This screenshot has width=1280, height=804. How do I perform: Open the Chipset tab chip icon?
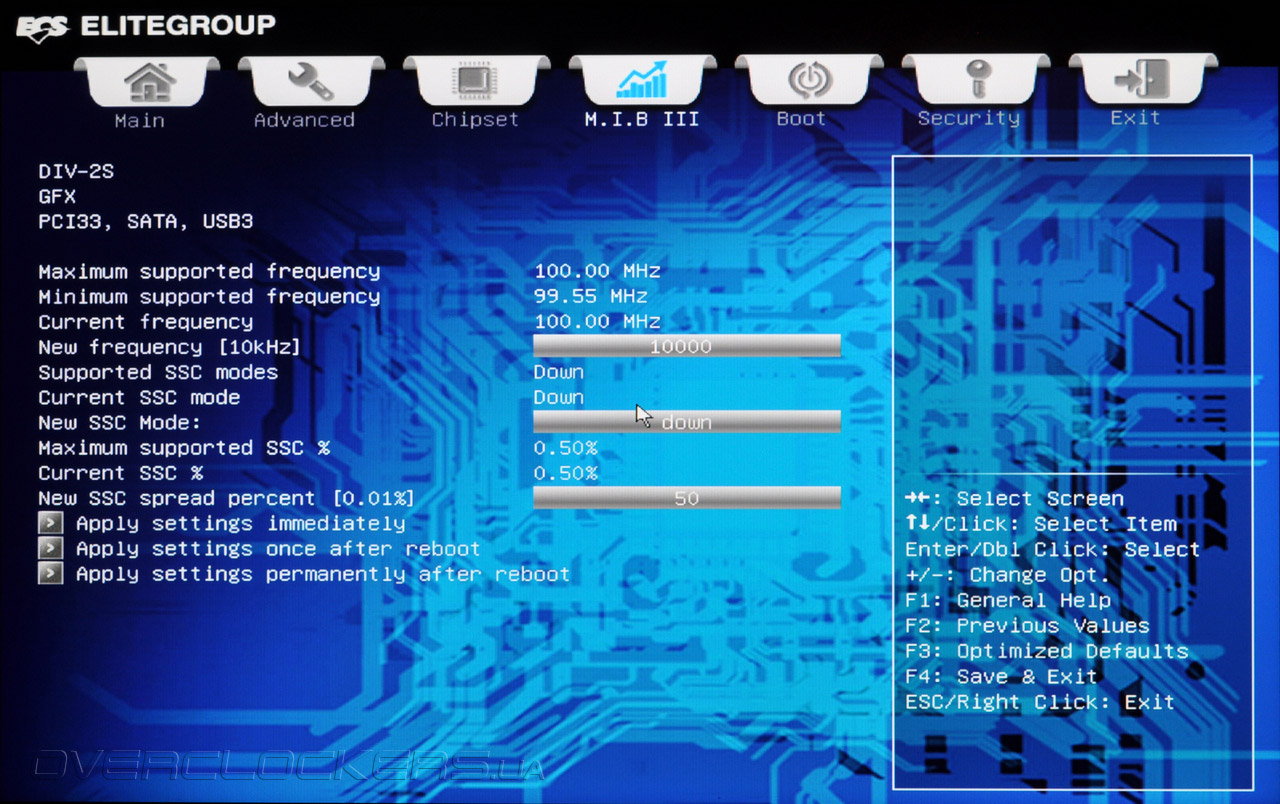pyautogui.click(x=475, y=81)
